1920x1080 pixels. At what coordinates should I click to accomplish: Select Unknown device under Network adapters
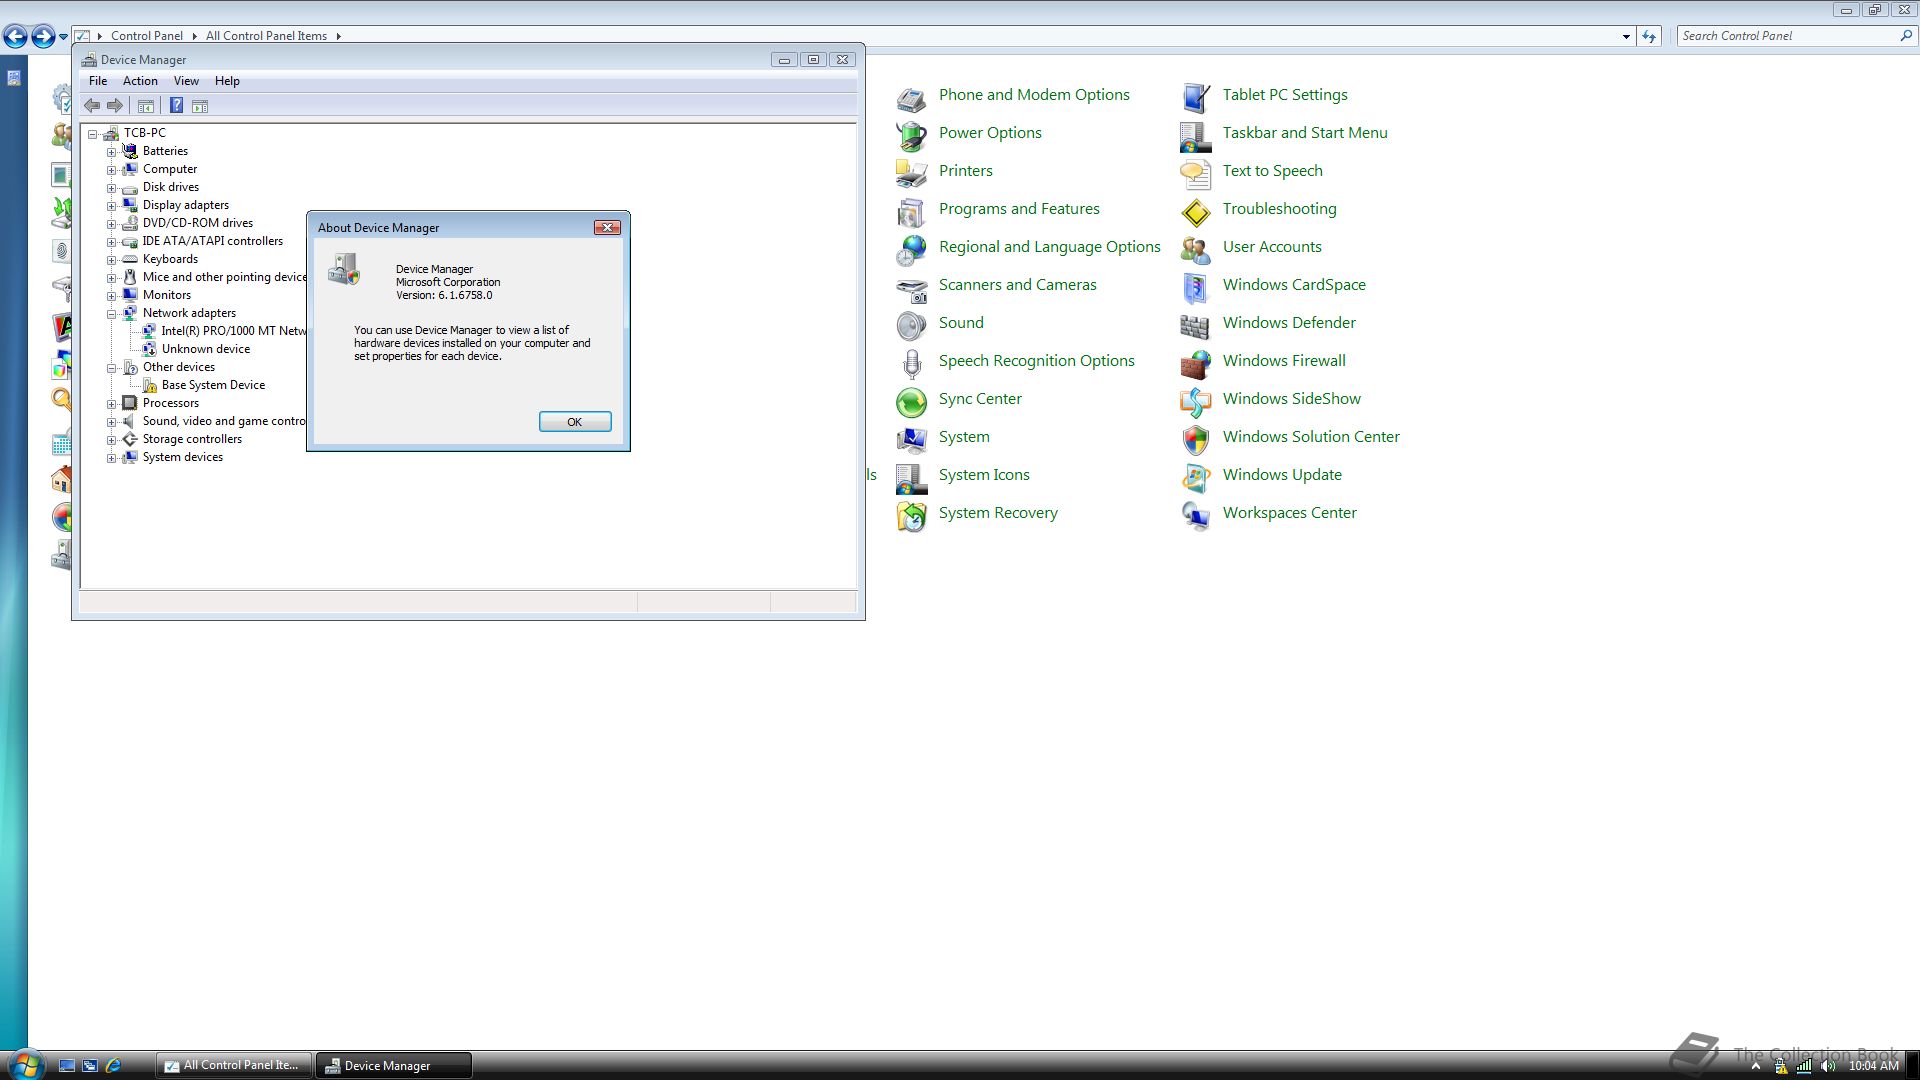[x=206, y=349]
